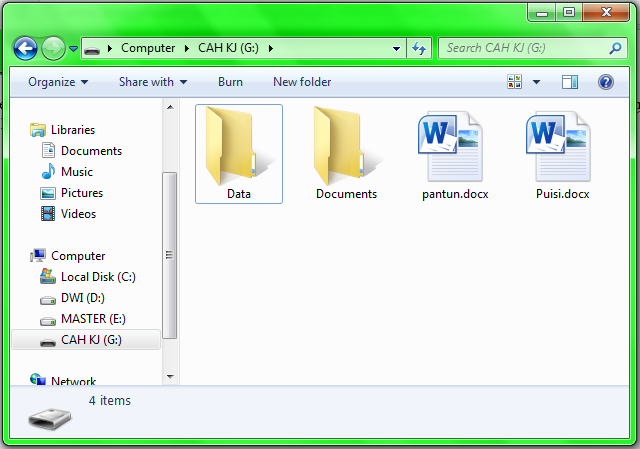Select Libraries in the navigation pane

(x=73, y=130)
